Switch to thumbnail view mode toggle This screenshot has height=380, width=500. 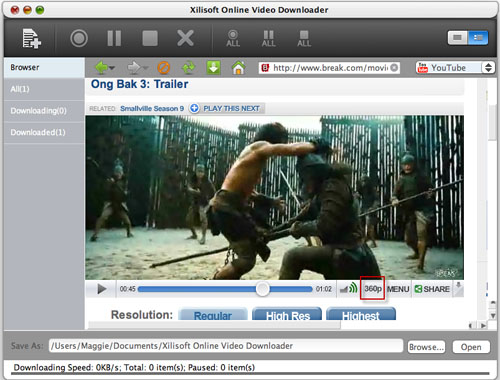pyautogui.click(x=458, y=38)
